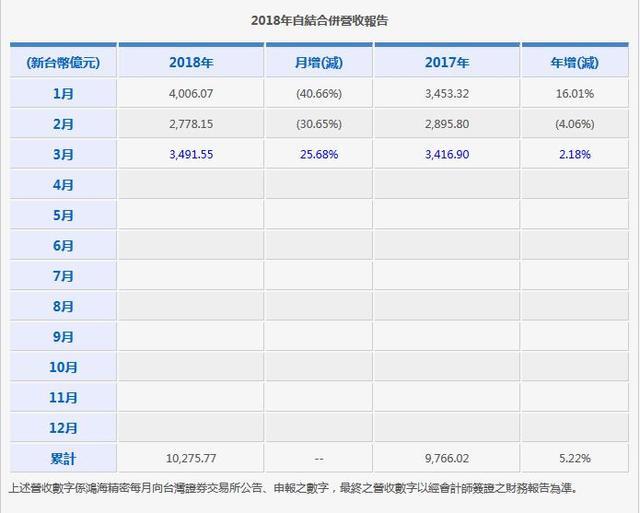Click the 2017年 column header
This screenshot has width=640, height=513.
446,63
